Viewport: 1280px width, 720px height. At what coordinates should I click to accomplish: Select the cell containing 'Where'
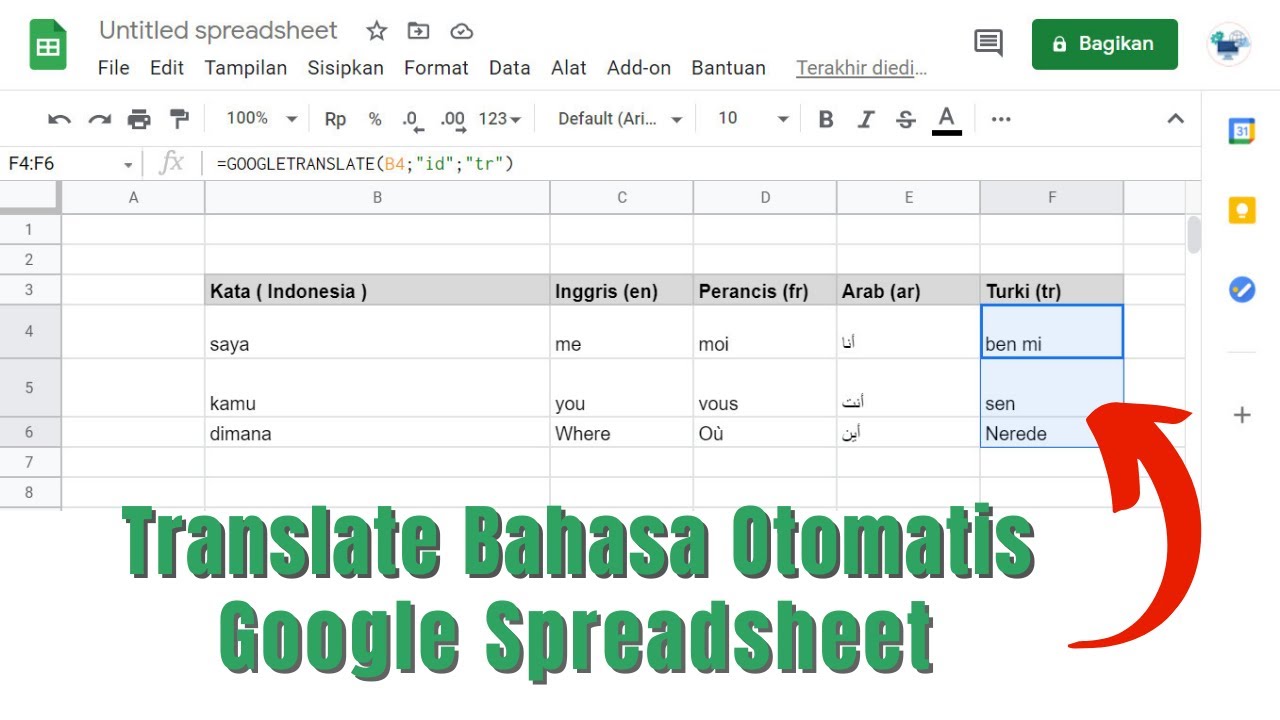tap(621, 433)
